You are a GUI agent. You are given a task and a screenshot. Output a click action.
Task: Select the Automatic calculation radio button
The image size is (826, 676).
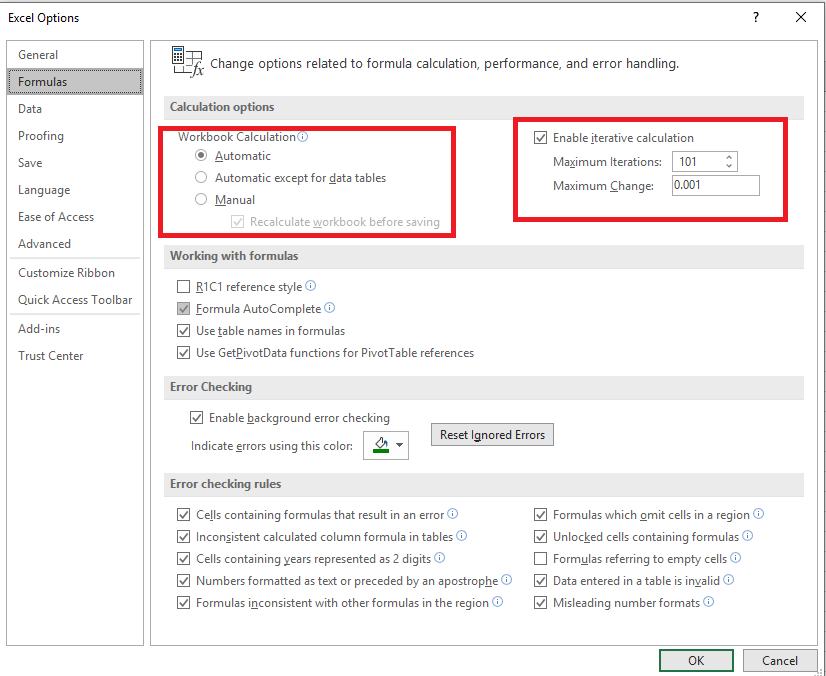[201, 155]
